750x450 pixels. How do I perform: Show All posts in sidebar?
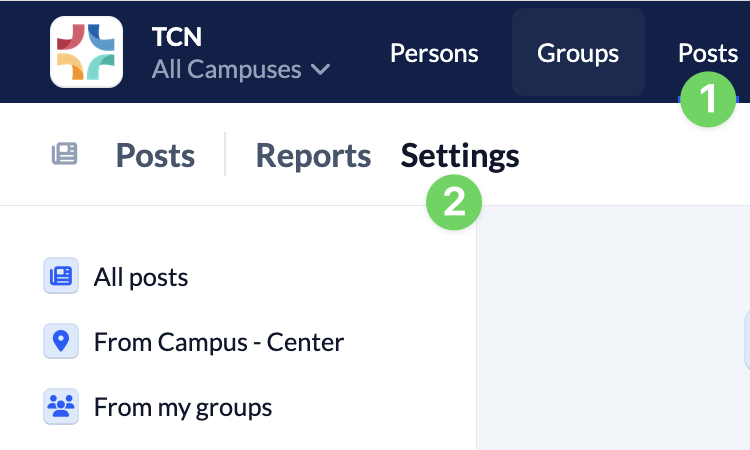point(141,277)
